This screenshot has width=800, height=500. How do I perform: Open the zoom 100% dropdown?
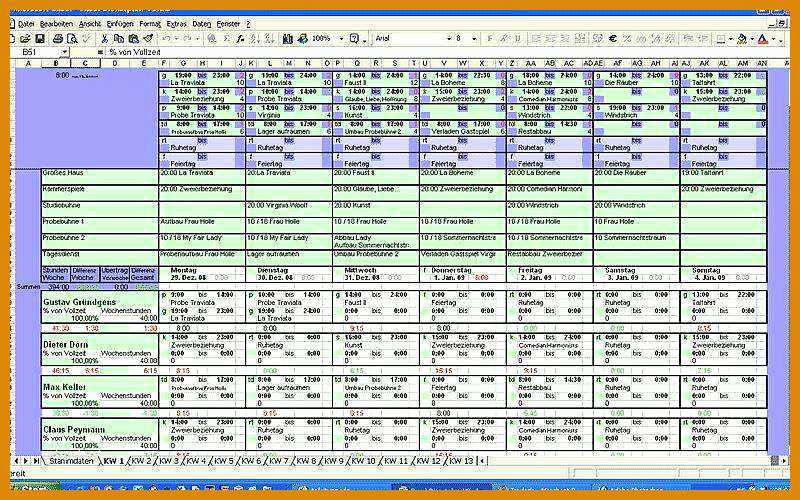[340, 39]
